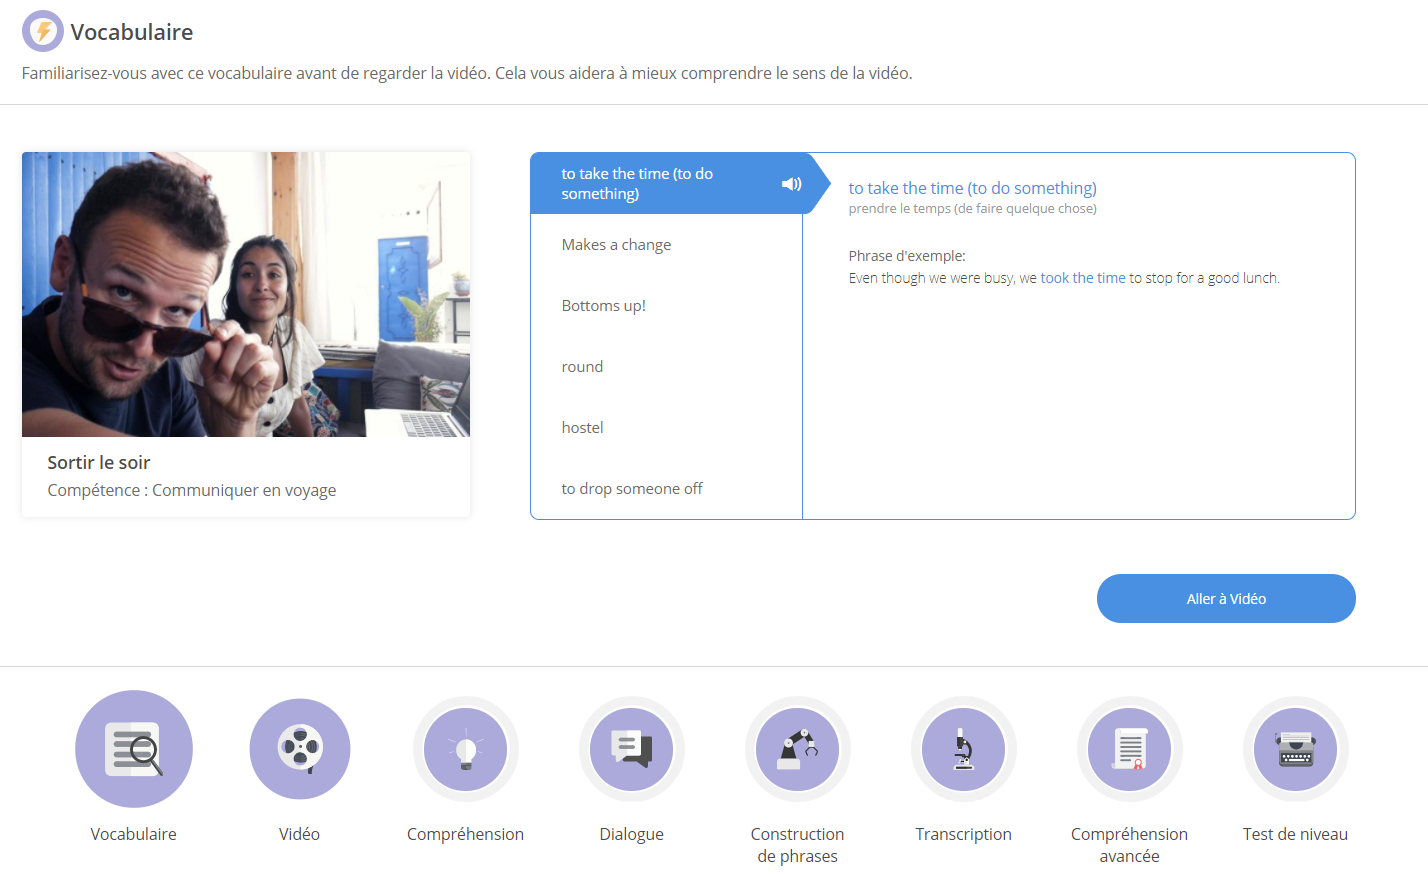Select the 'Makes a change' vocabulary item

[667, 245]
